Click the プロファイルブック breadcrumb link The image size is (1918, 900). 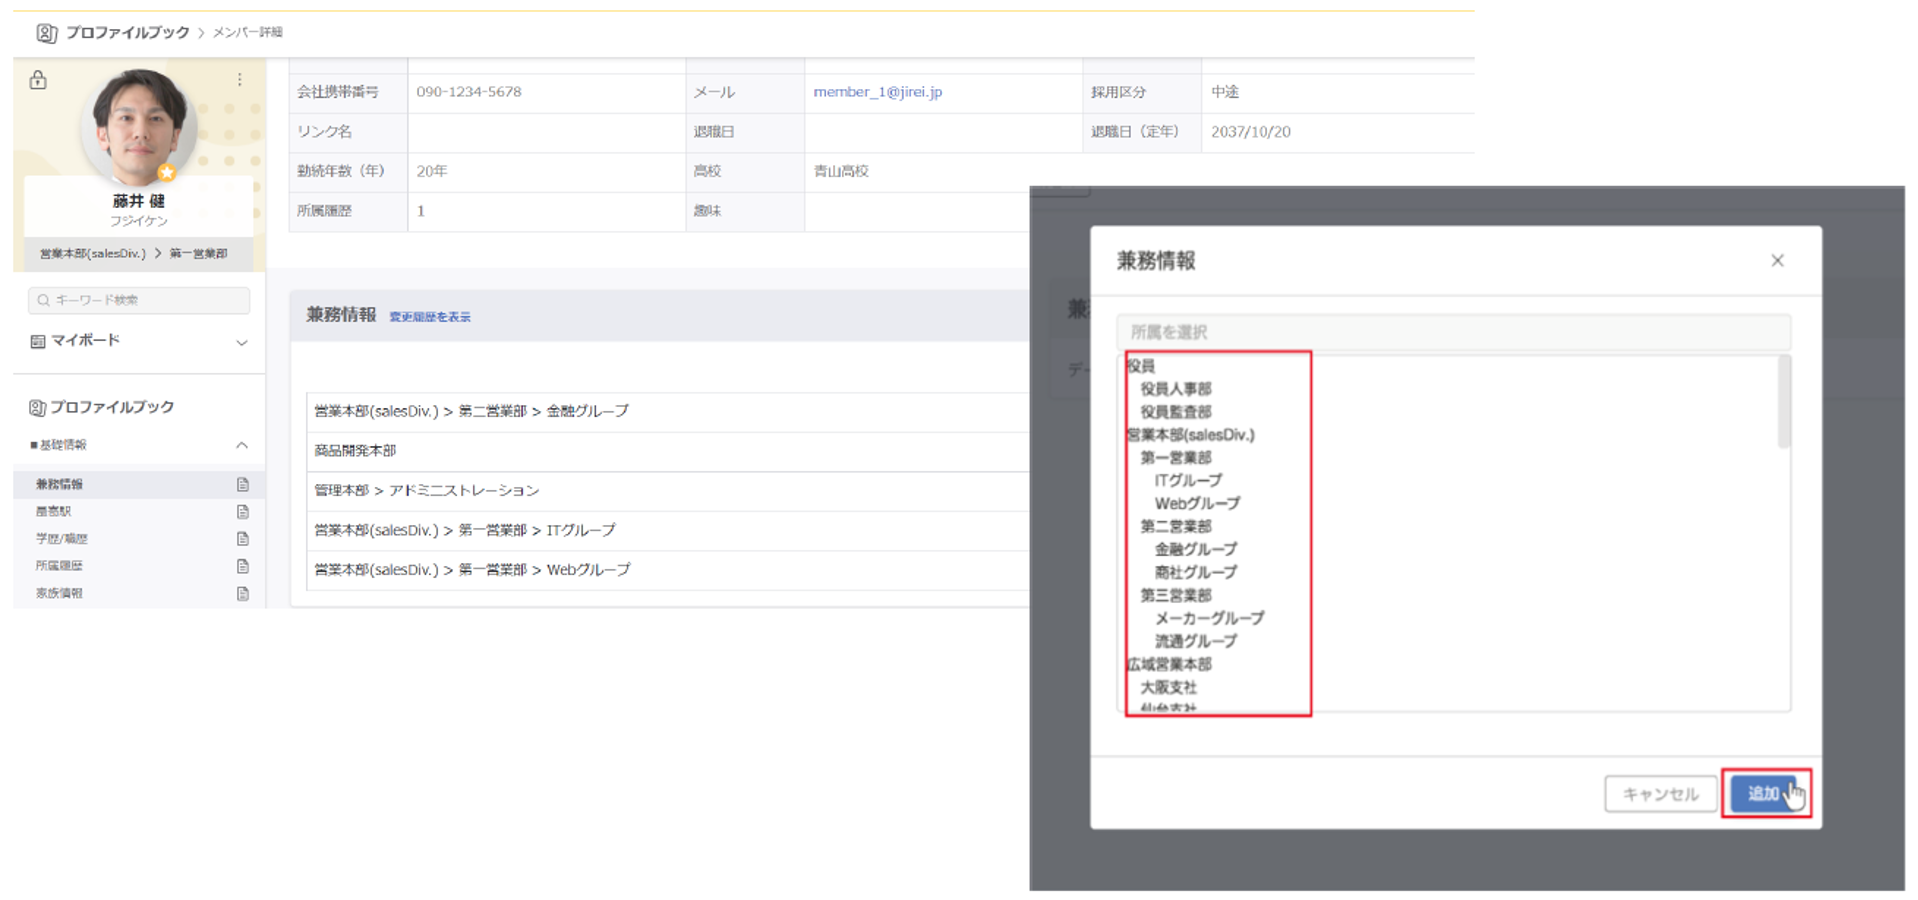pos(127,33)
